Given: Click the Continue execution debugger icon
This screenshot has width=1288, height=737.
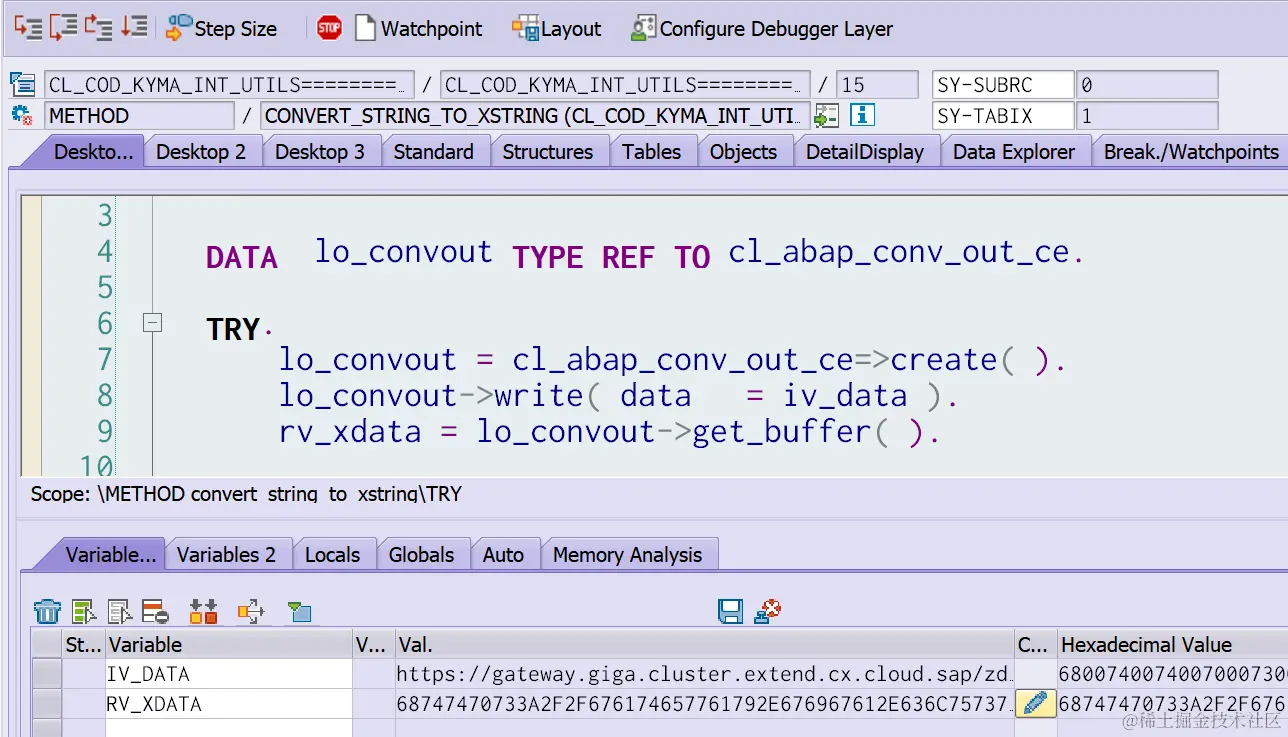Looking at the screenshot, I should (x=133, y=27).
